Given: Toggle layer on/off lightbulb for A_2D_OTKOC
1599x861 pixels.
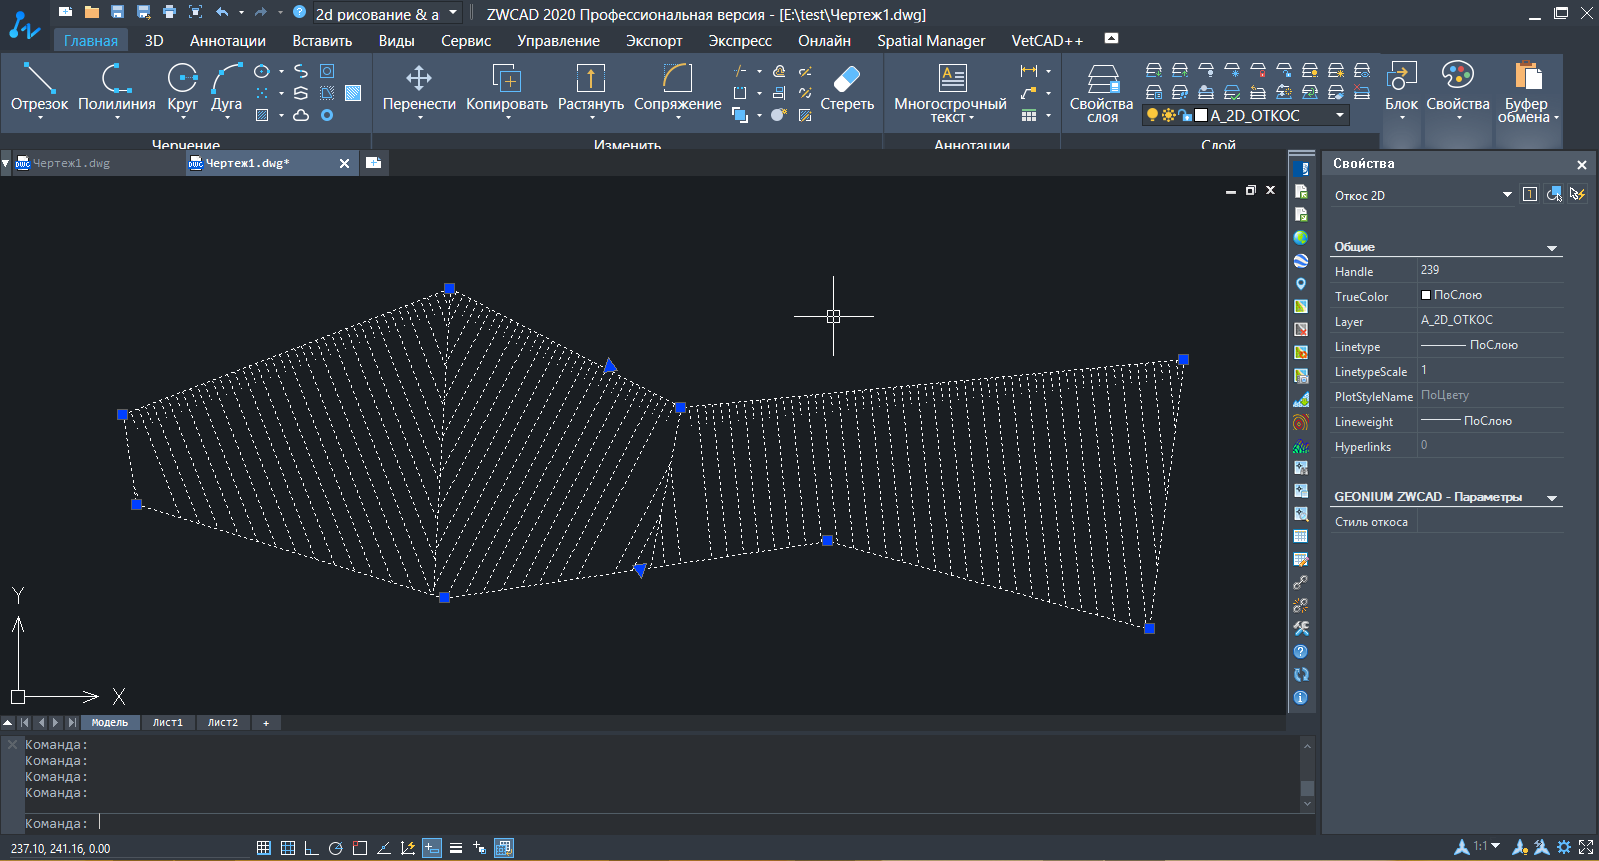Looking at the screenshot, I should 1152,115.
